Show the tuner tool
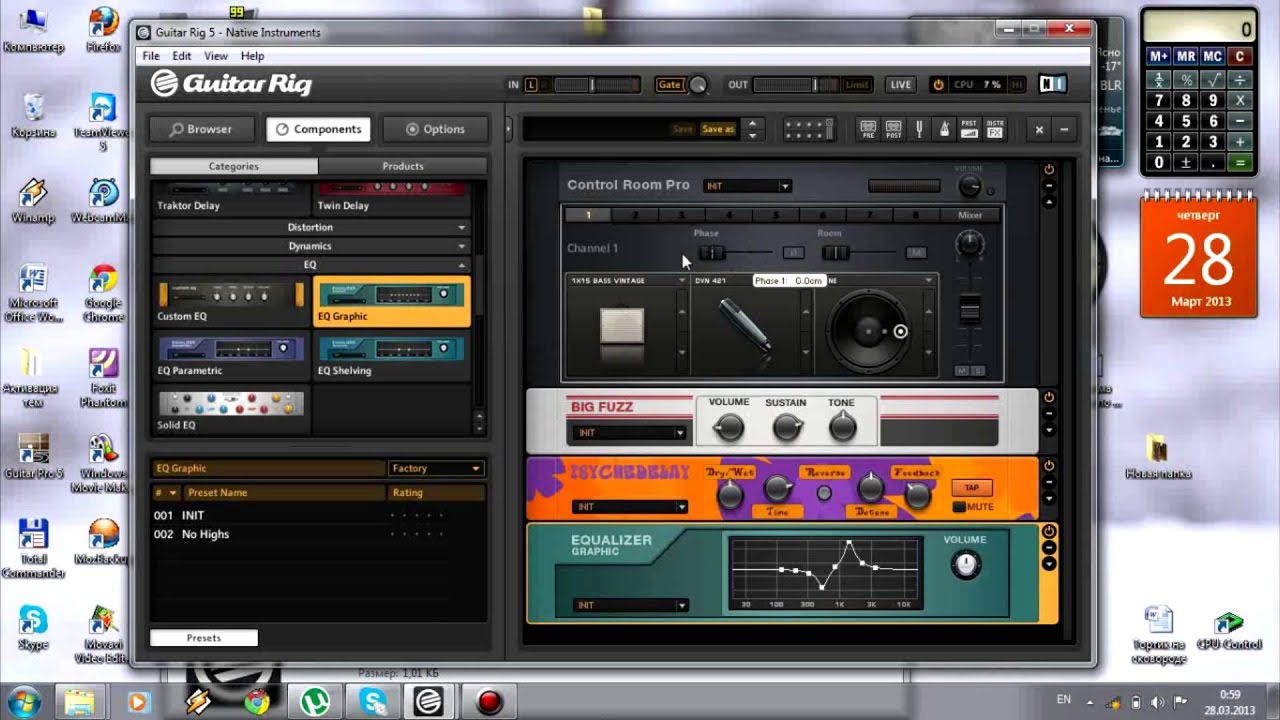 [919, 129]
